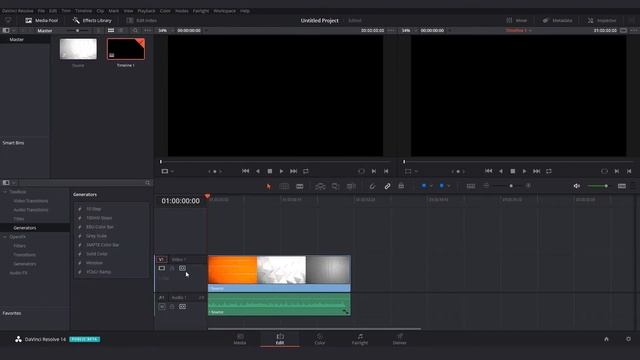The width and height of the screenshot is (640, 360).
Task: Open project settings gear icon
Action: coord(628,339)
